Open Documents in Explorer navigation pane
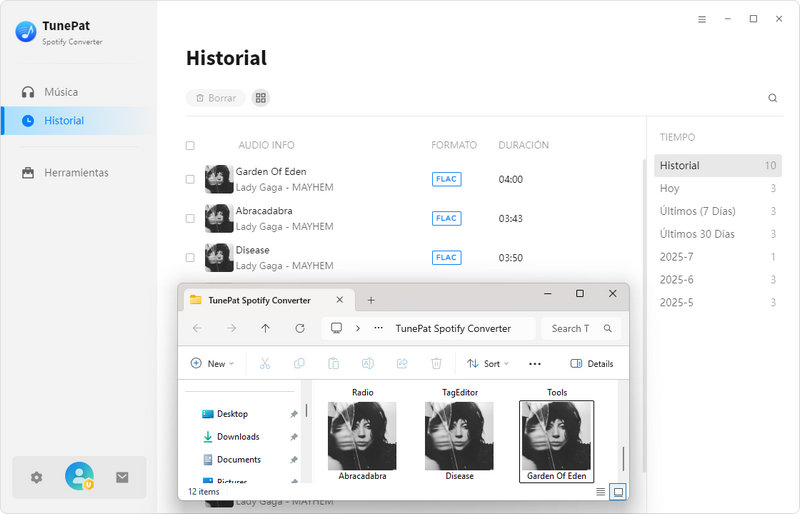 point(239,460)
